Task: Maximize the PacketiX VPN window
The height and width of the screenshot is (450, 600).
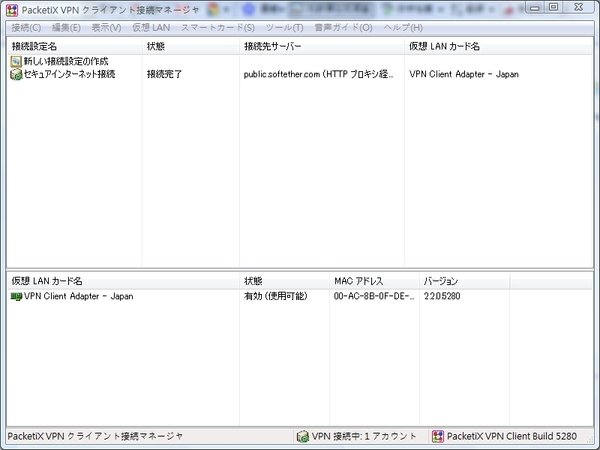Action: pyautogui.click(x=553, y=7)
